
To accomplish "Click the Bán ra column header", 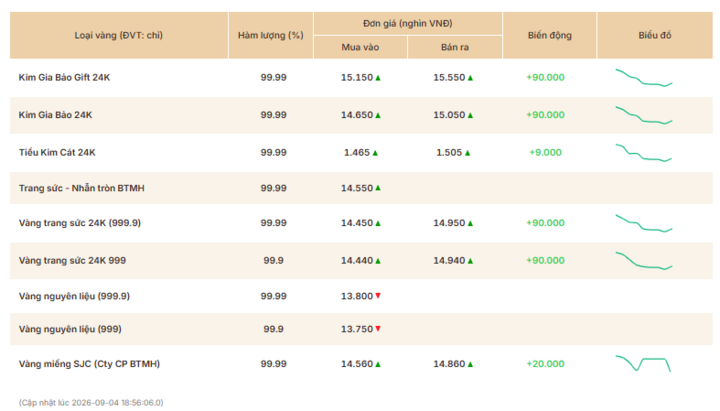I will (x=455, y=47).
